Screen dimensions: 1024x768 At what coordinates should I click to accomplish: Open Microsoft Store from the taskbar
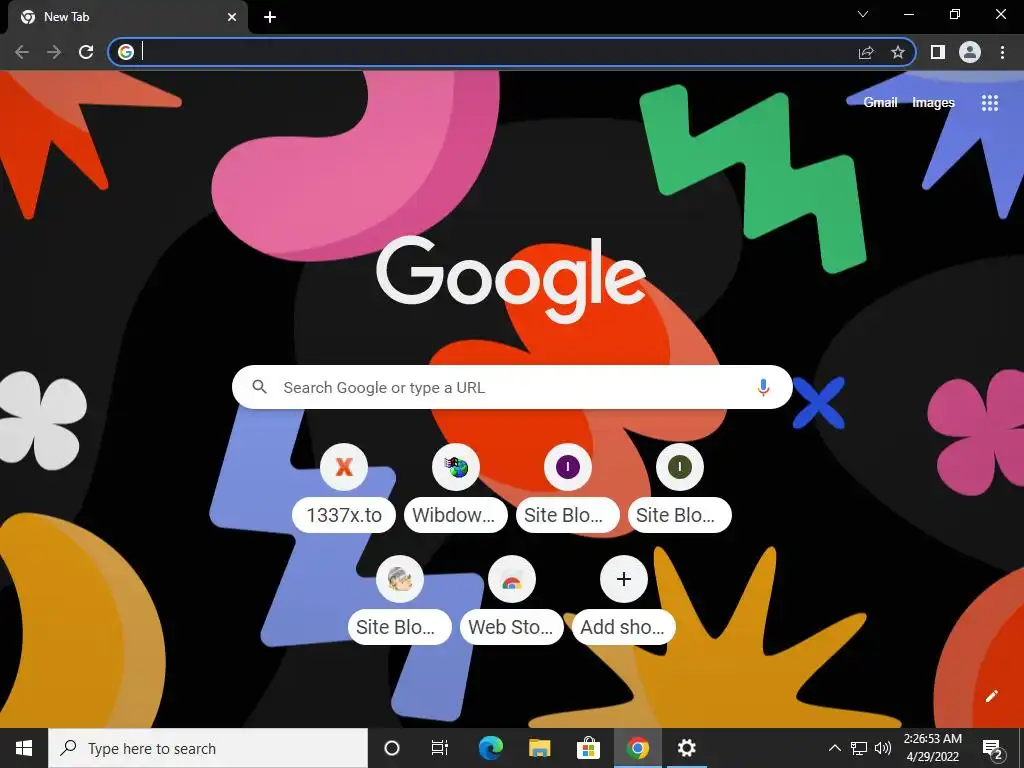[588, 748]
